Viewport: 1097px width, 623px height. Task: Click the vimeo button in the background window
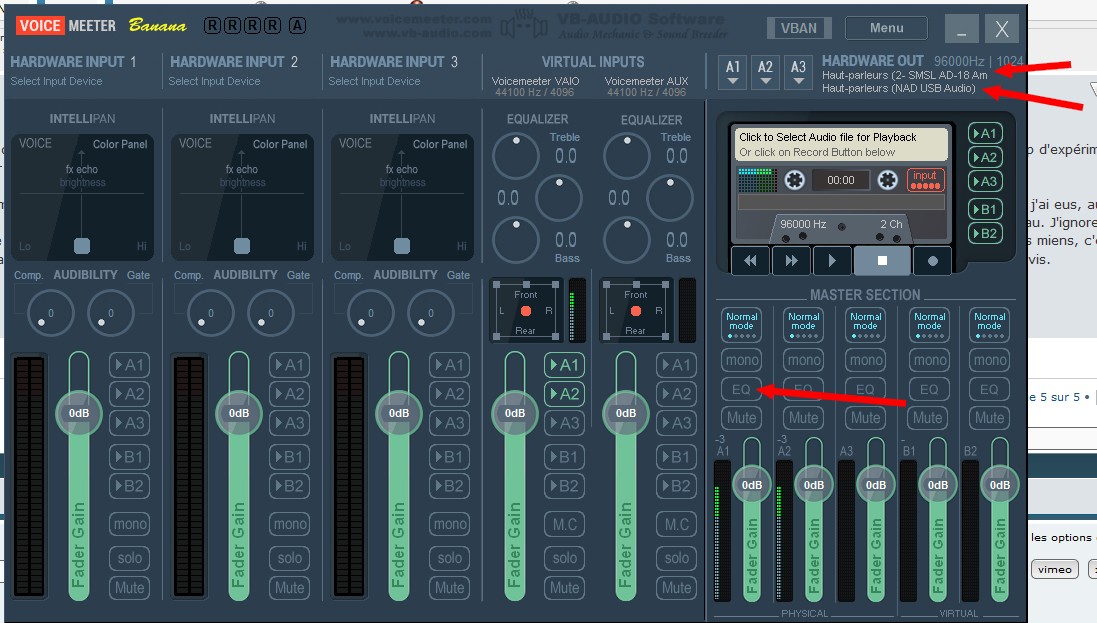pos(1054,569)
